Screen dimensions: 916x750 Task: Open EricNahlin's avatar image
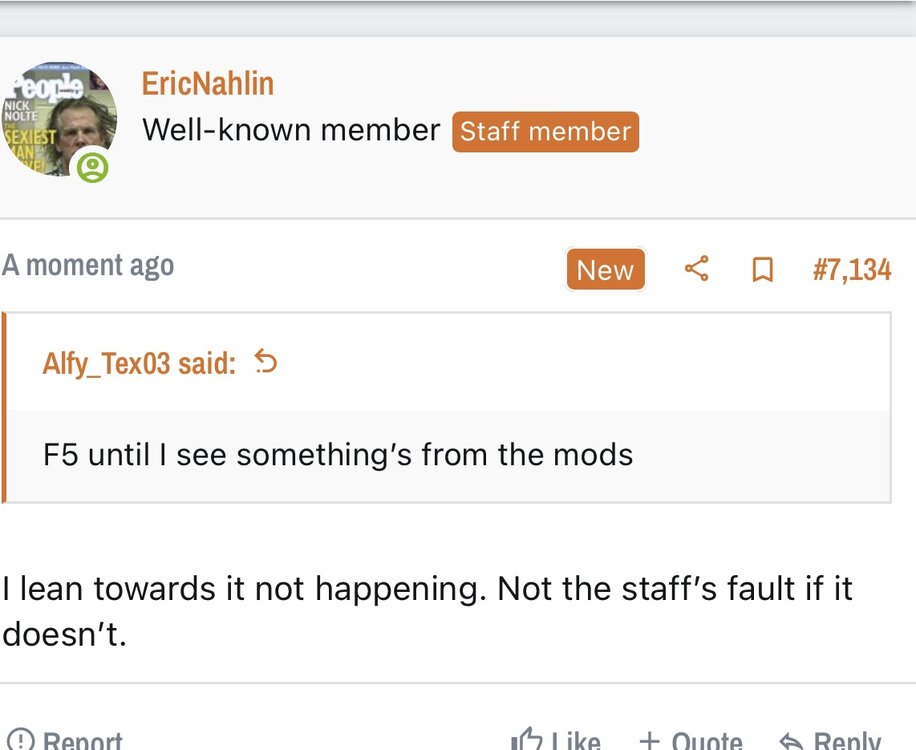60,120
